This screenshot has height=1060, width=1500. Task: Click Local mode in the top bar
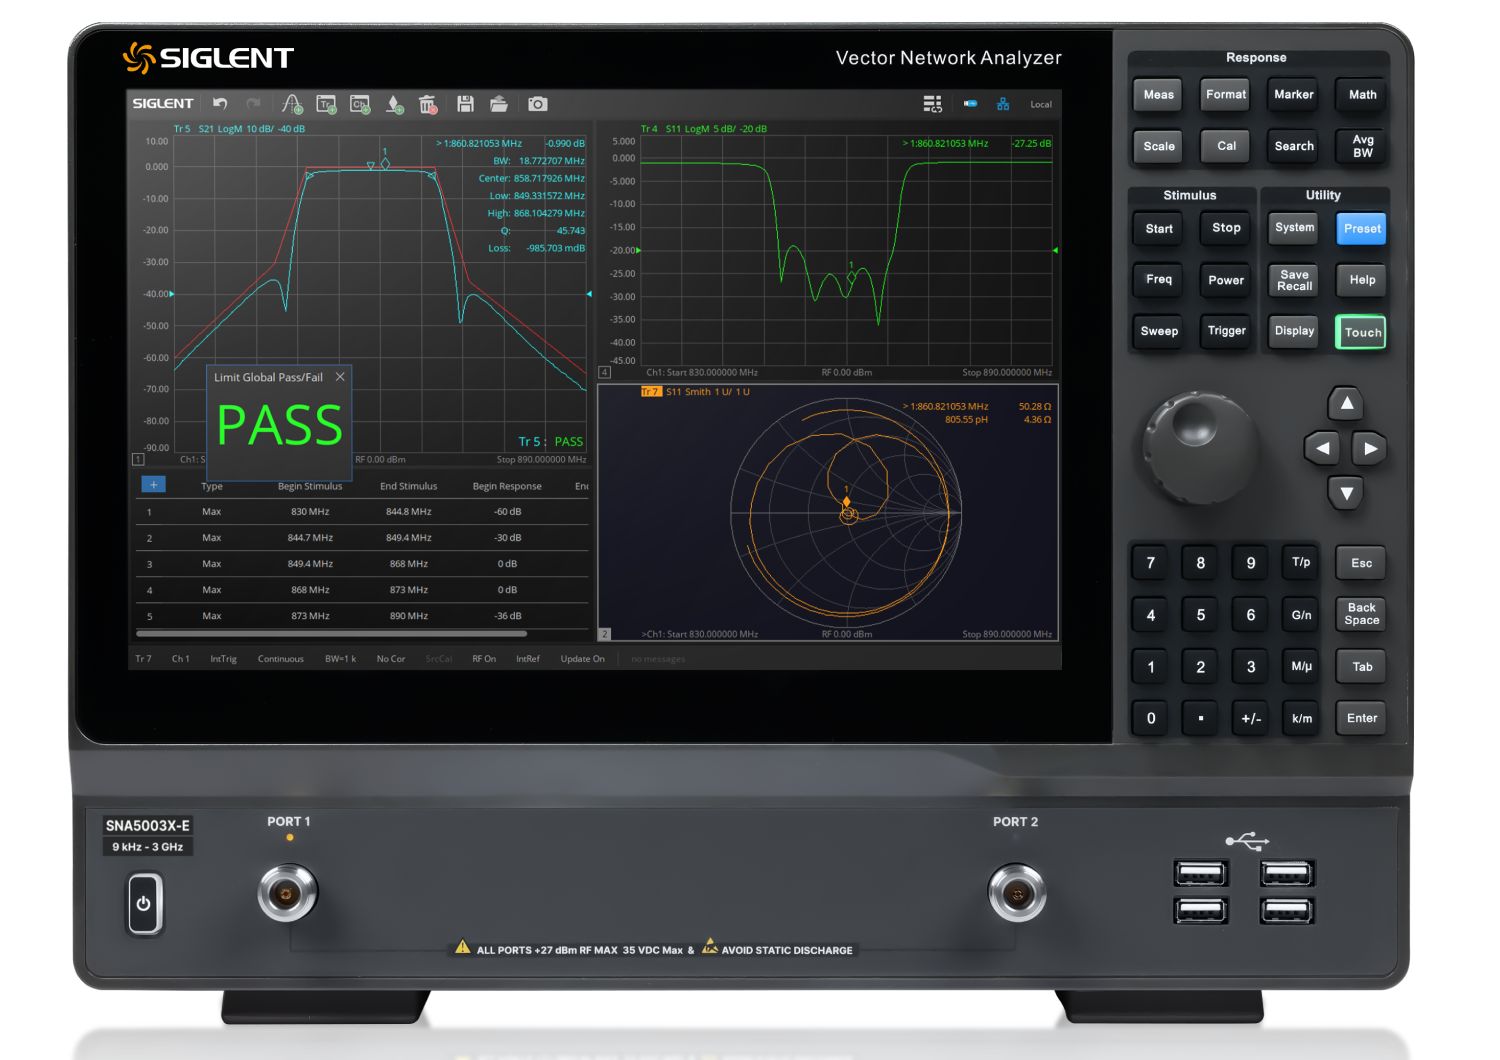1040,103
